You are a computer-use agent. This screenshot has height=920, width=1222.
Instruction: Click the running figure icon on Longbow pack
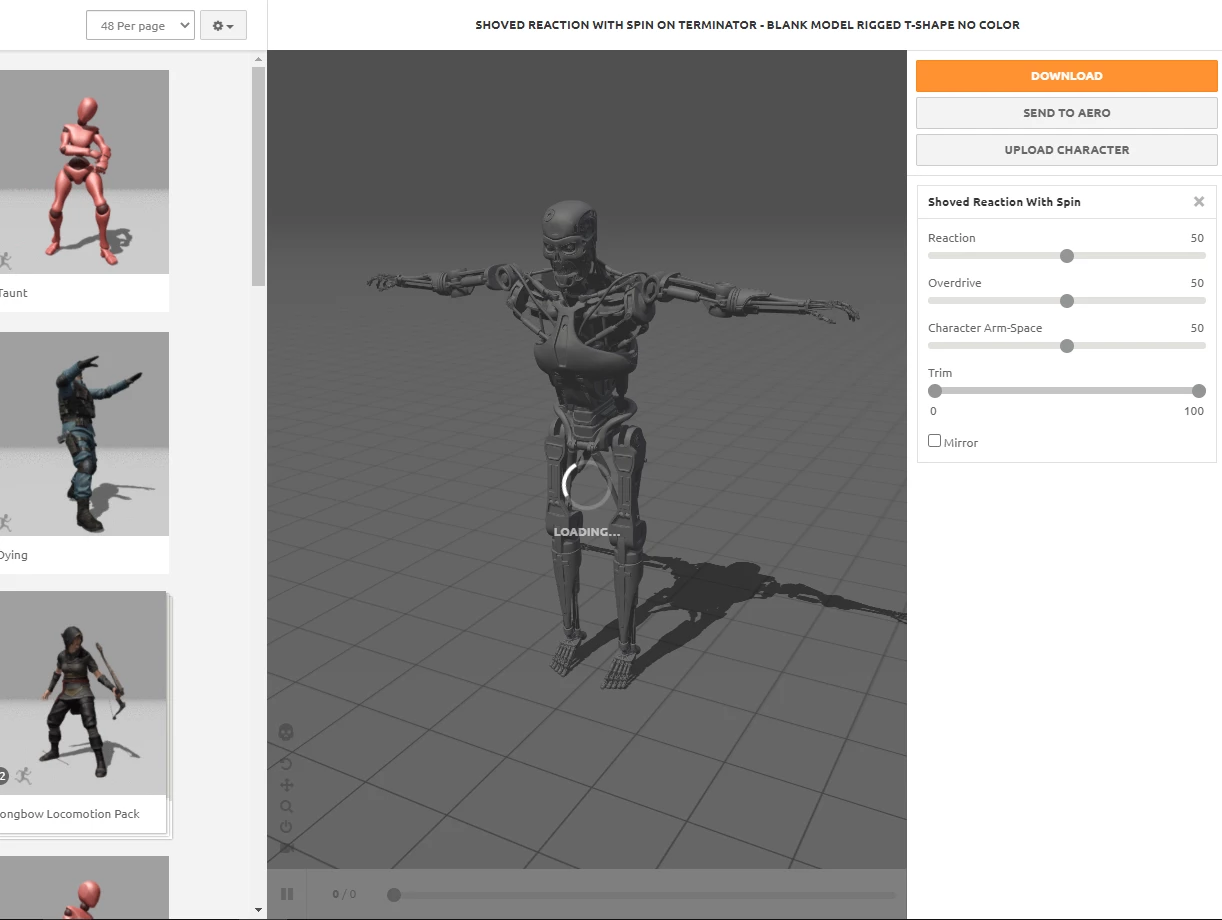(24, 776)
